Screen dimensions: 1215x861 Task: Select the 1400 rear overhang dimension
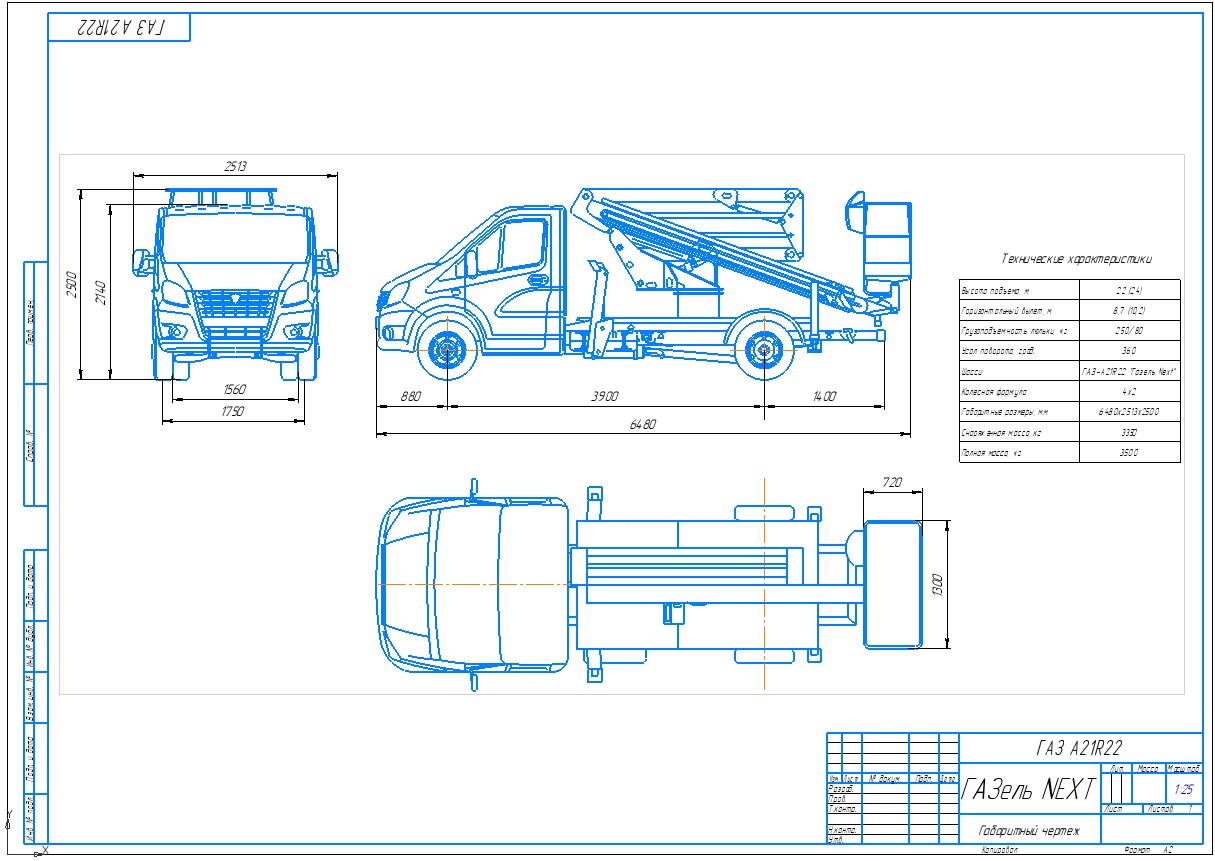pos(824,397)
